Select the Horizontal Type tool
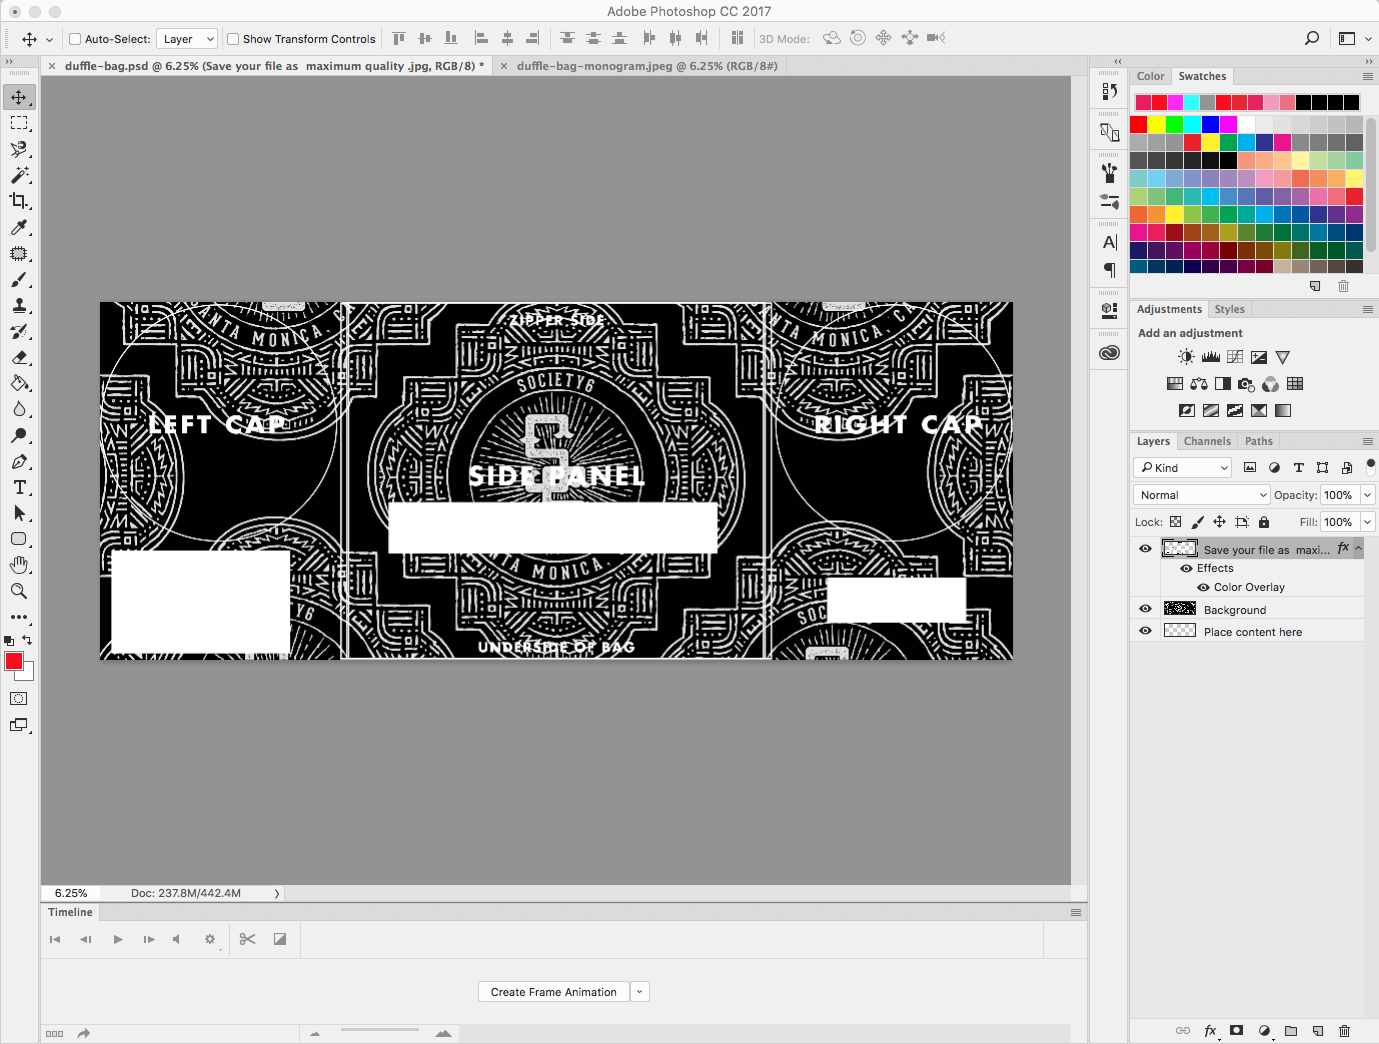Screen dimensions: 1379x1044 19,487
